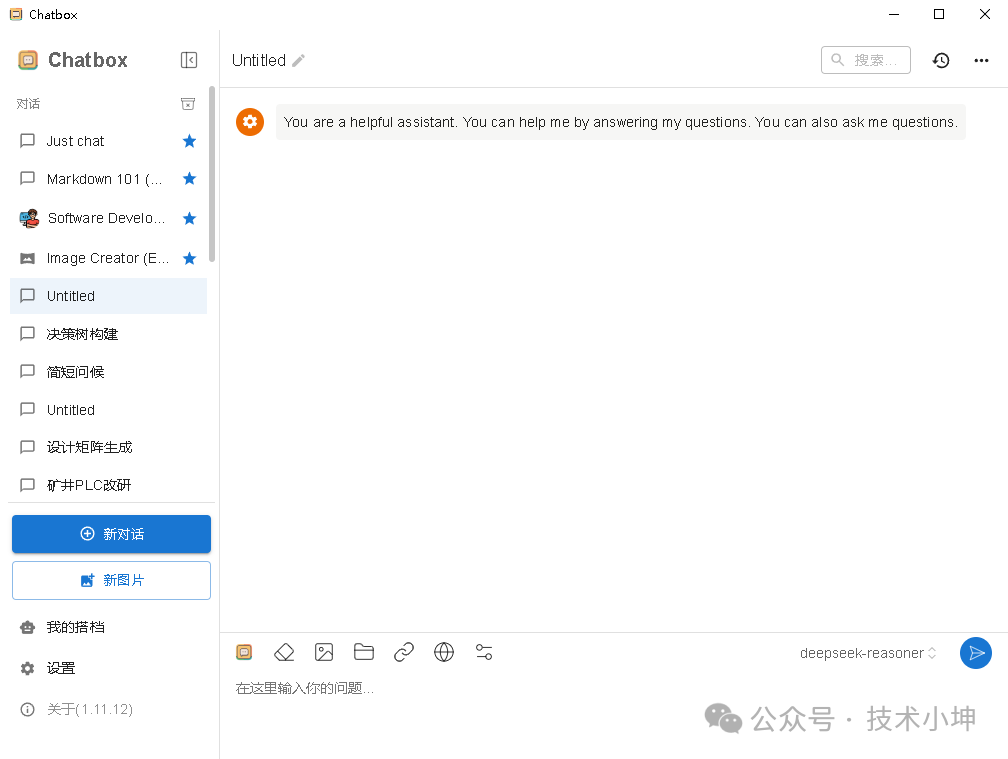The height and width of the screenshot is (759, 1008).
Task: Click chat bubble icon beside 设计矩阵生成
Action: [x=27, y=447]
